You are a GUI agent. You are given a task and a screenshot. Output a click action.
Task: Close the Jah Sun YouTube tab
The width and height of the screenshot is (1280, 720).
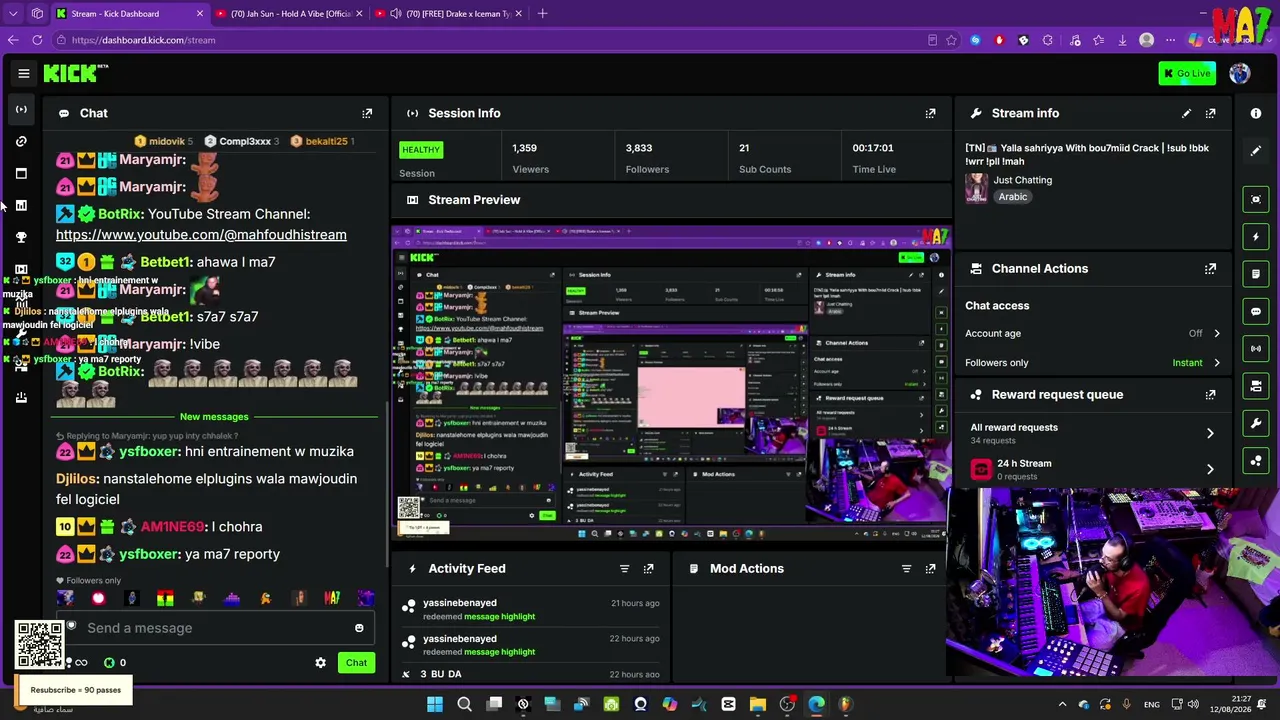click(359, 14)
